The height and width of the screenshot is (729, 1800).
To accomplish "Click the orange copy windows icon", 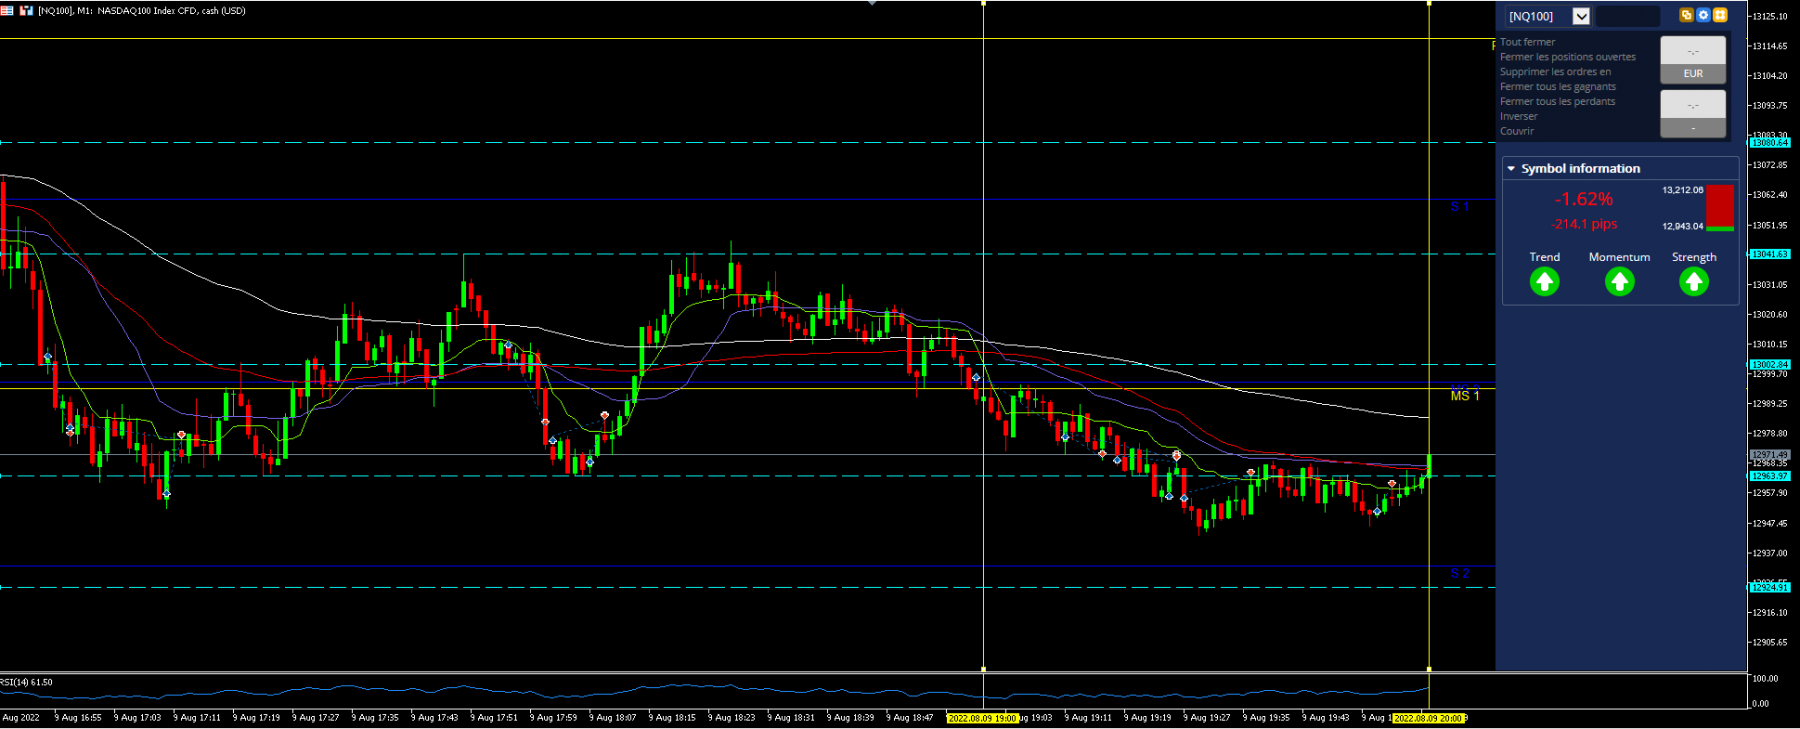I will pos(1687,15).
